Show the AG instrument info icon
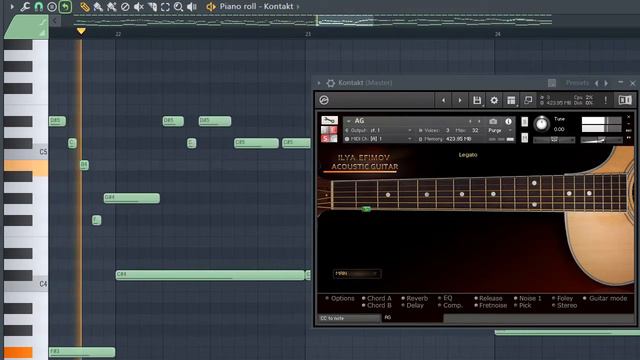 pyautogui.click(x=509, y=121)
